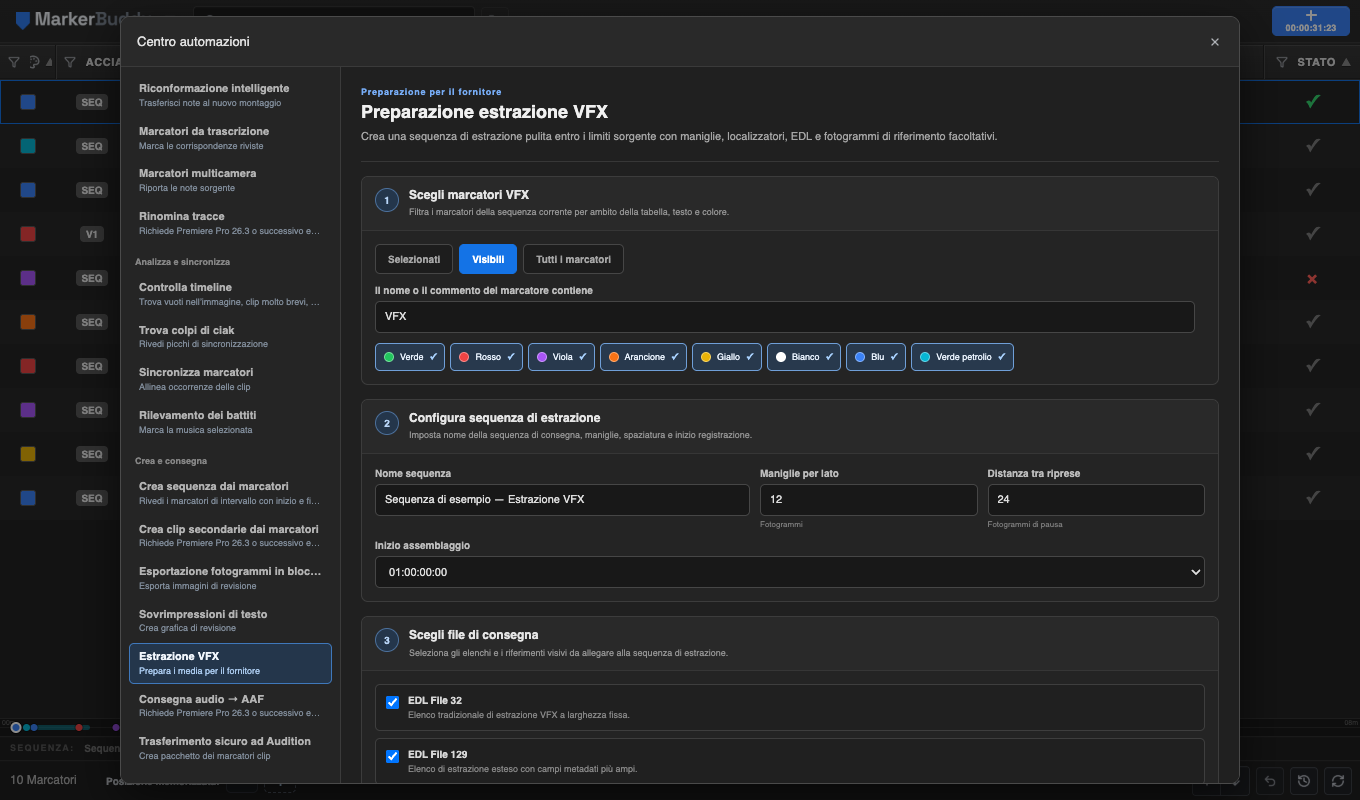Toggle the Verde petrolio color filter chip
1360x800 pixels.
[x=962, y=357]
